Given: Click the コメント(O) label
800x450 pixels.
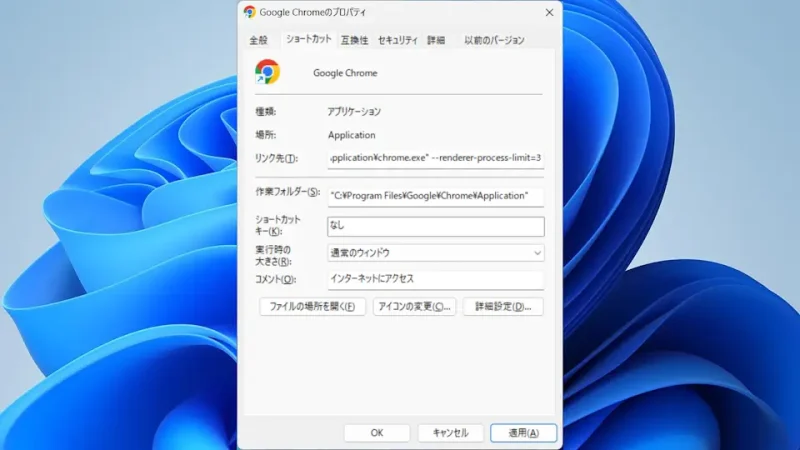Looking at the screenshot, I should pyautogui.click(x=276, y=279).
